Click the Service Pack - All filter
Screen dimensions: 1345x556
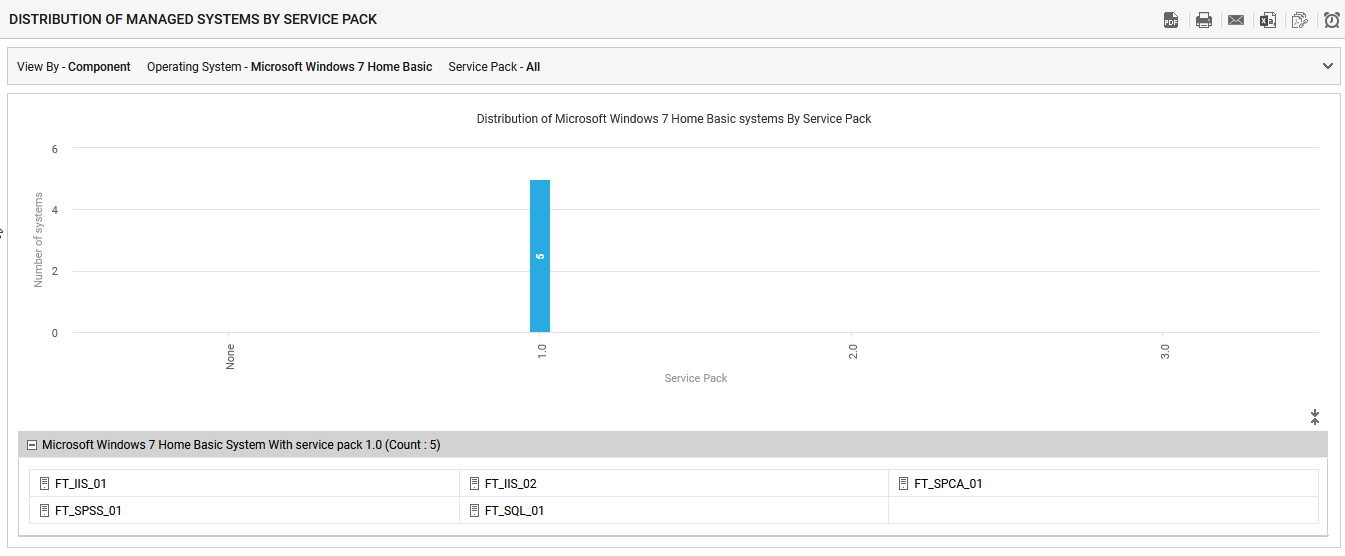pyautogui.click(x=494, y=67)
